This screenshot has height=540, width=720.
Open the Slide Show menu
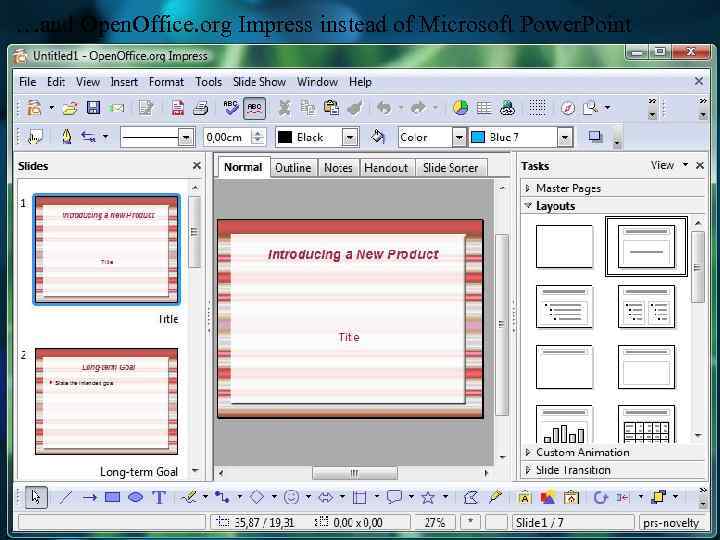point(259,82)
